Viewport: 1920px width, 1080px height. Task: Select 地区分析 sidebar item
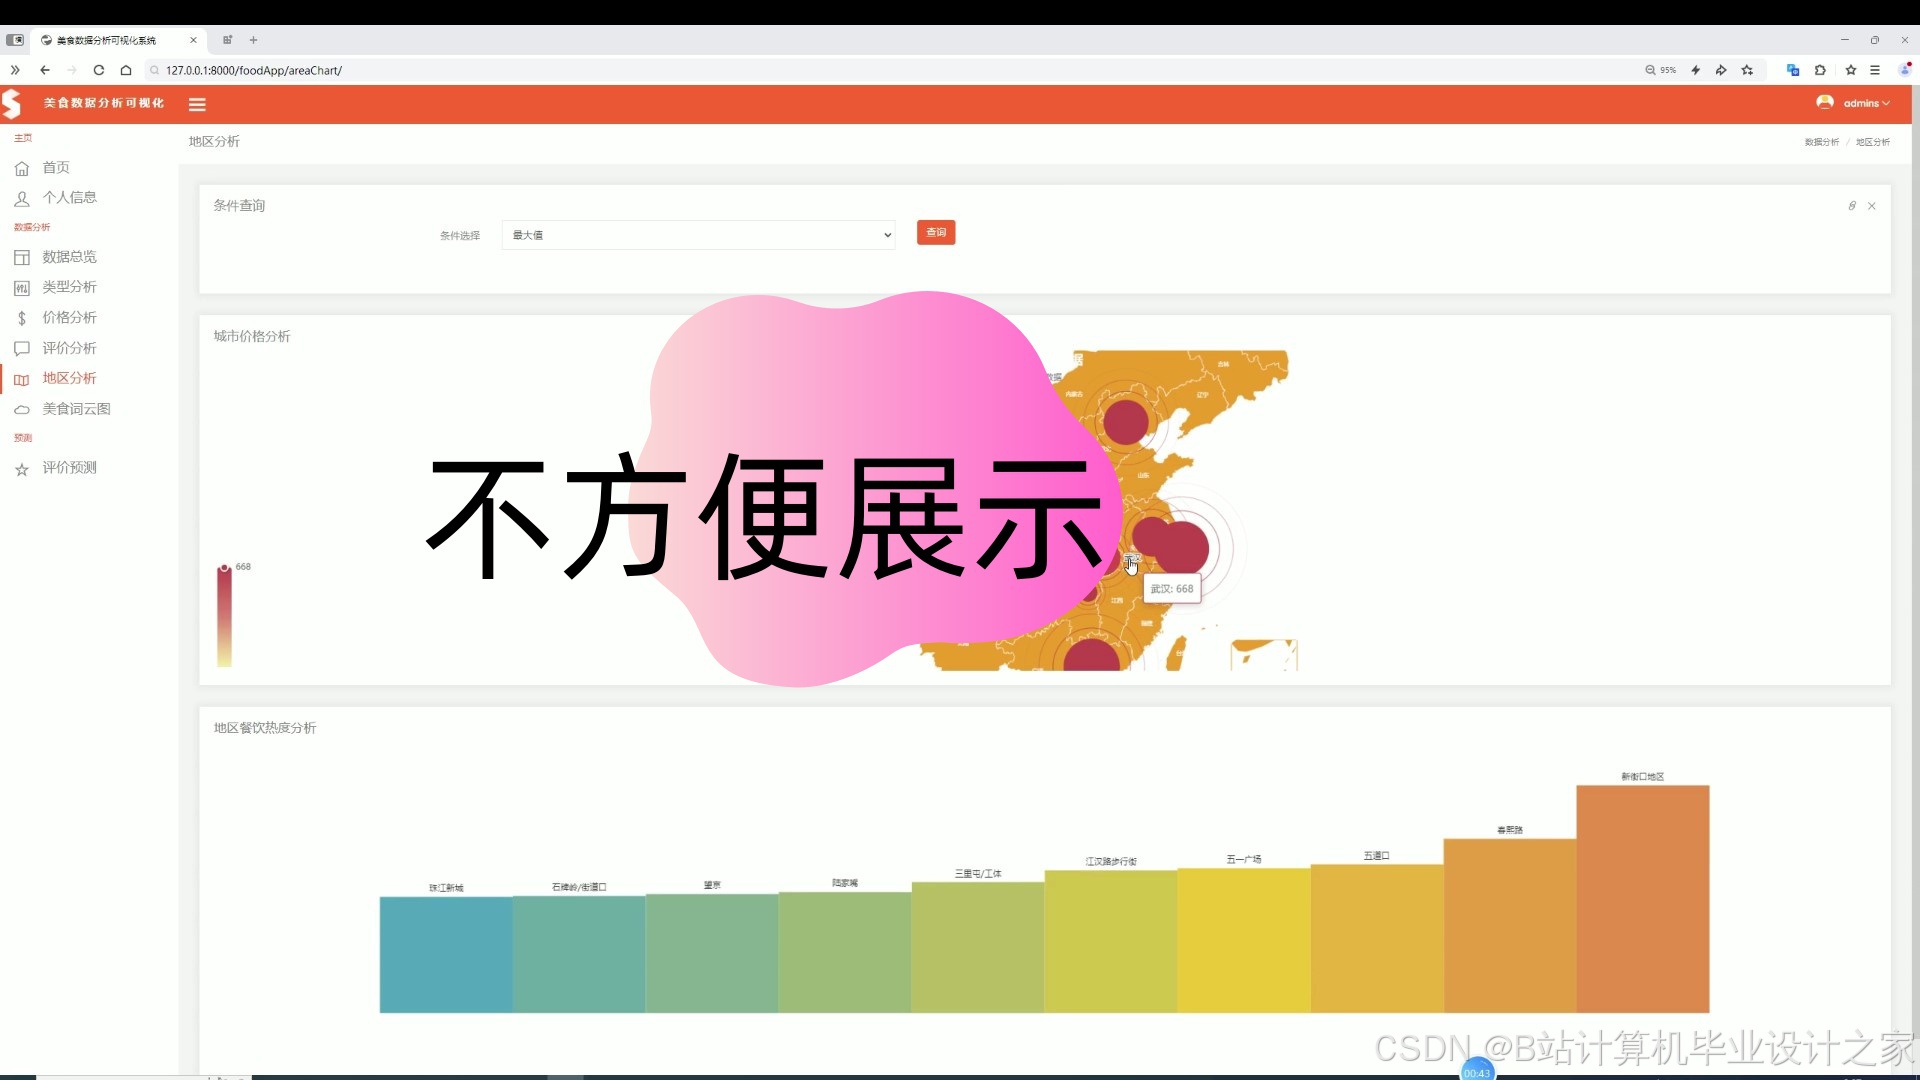coord(69,378)
